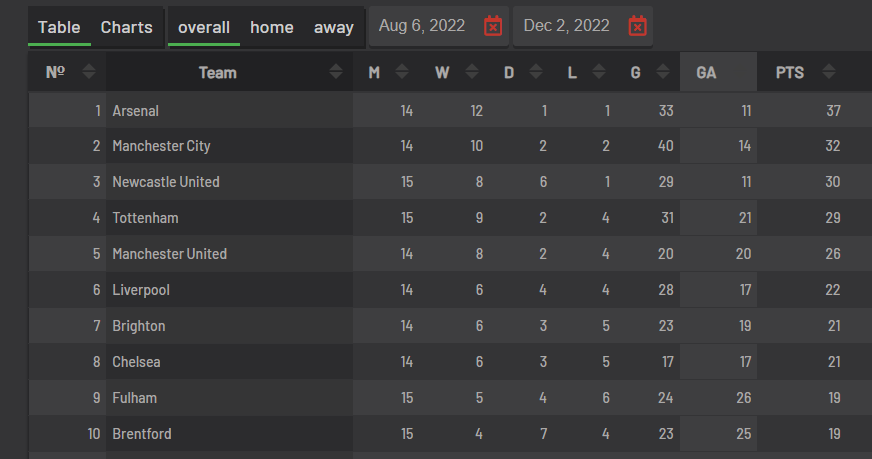The image size is (872, 459).
Task: Open Arsenal team link
Action: [x=136, y=110]
